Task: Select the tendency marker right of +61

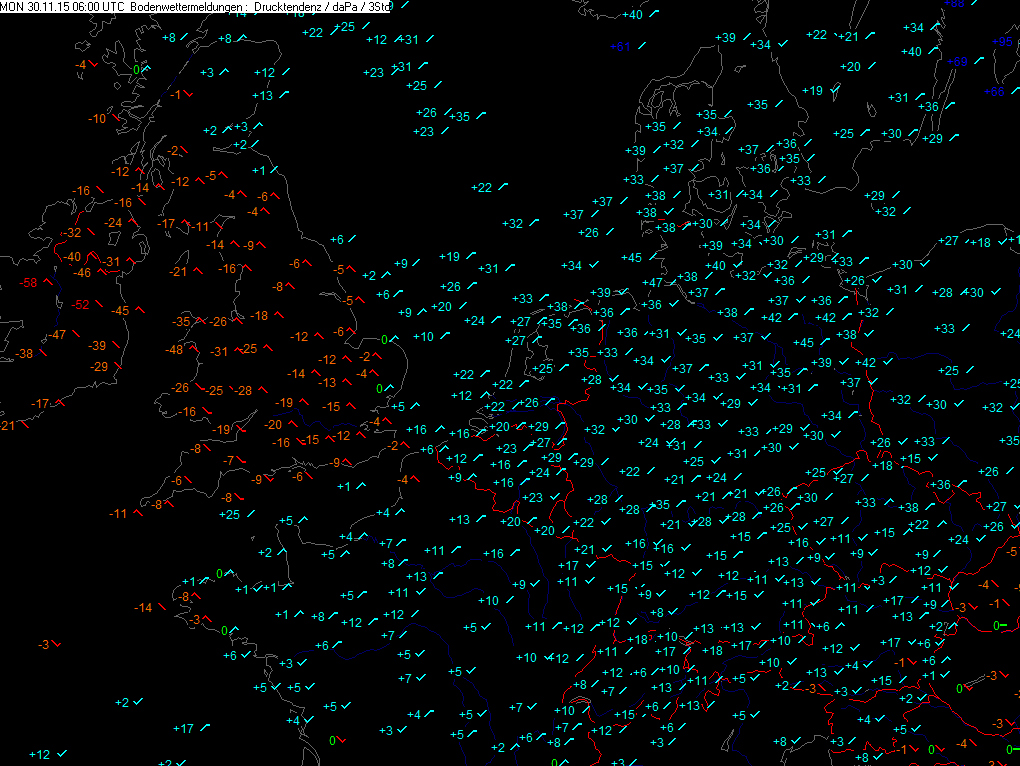Action: pos(642,46)
